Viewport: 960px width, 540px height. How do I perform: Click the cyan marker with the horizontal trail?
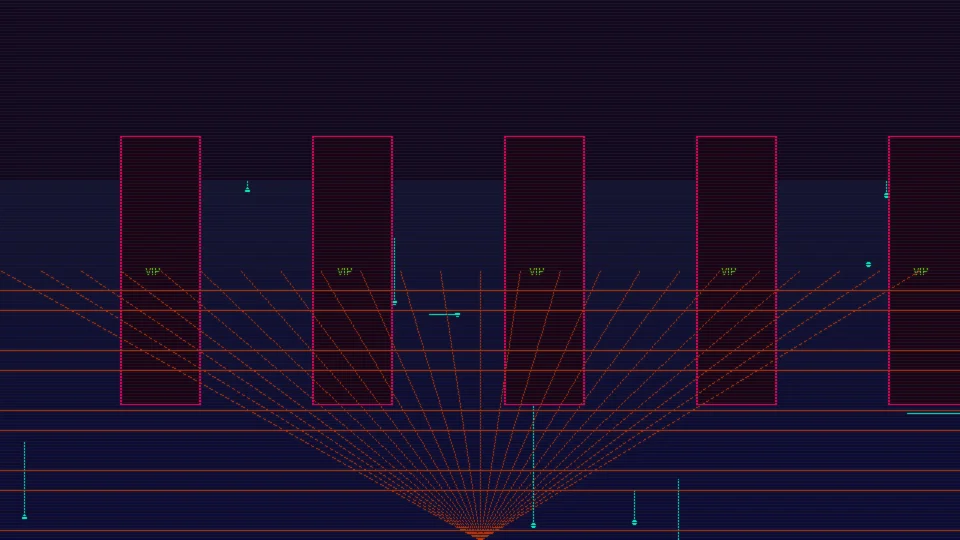point(457,315)
